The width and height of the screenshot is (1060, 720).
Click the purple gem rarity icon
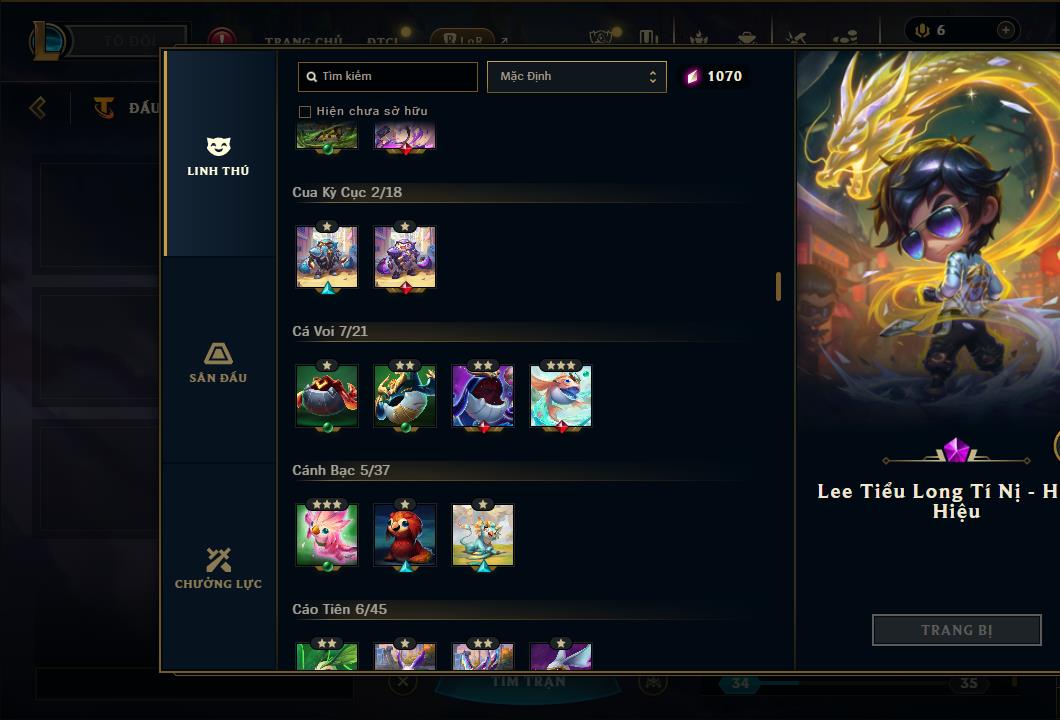pos(956,450)
